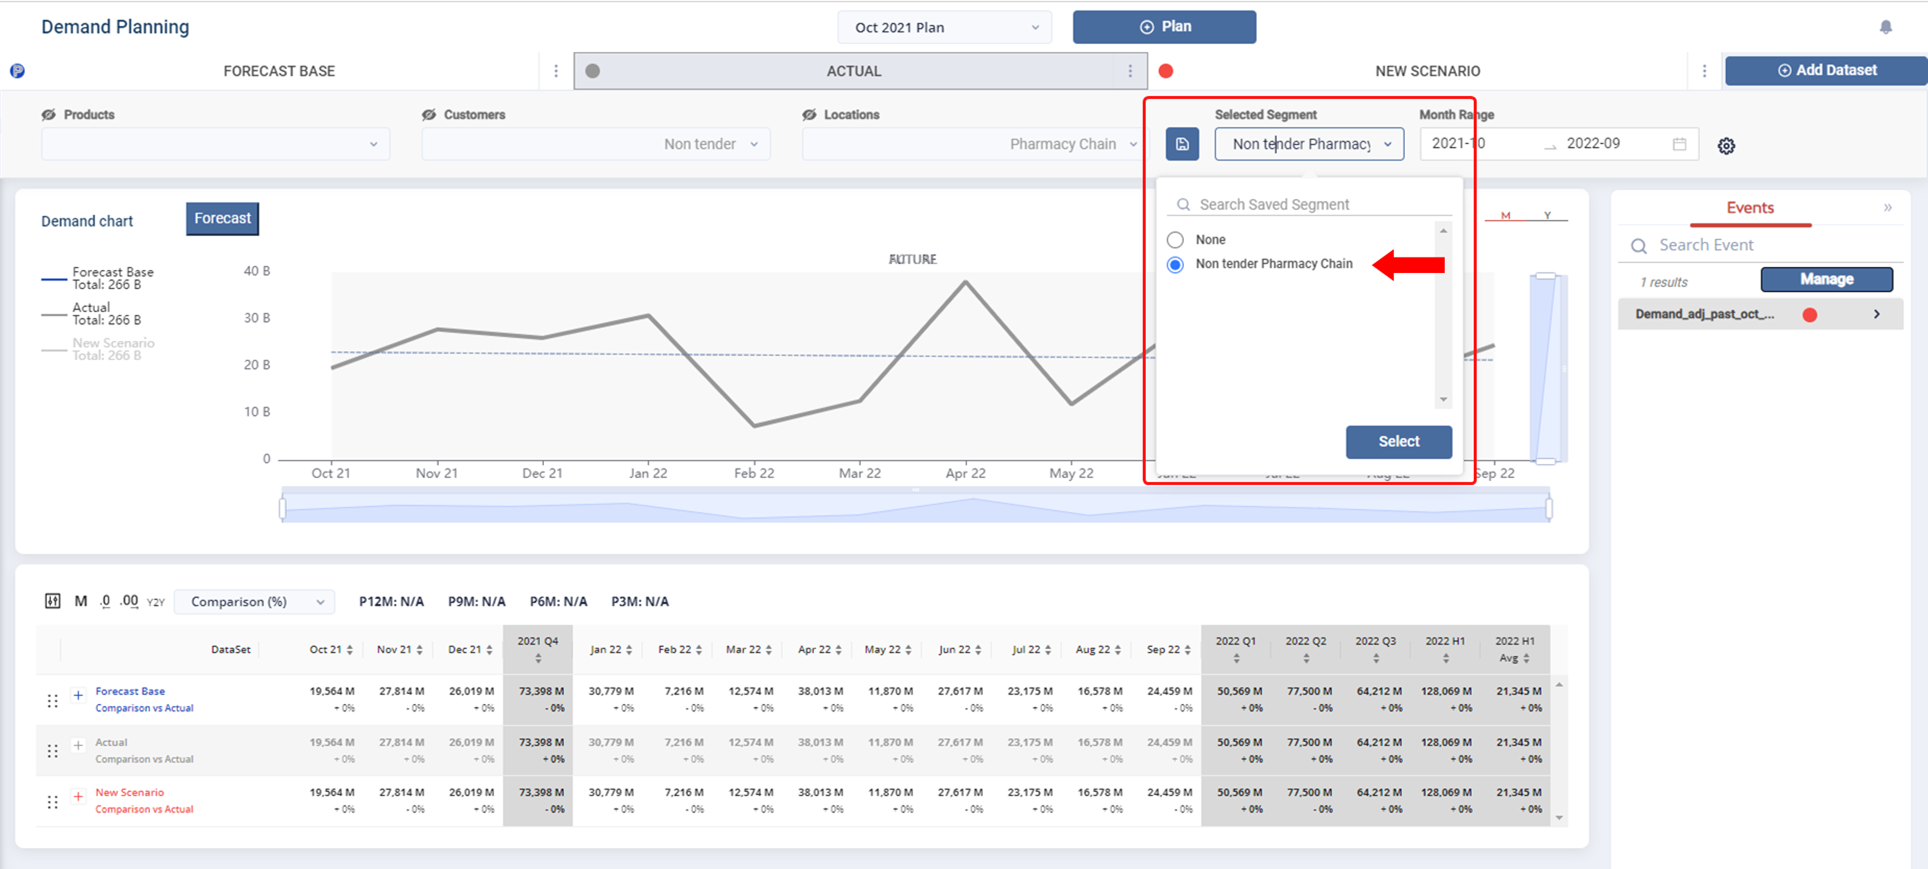Toggle Products filter visibility eye
This screenshot has height=869, width=1928.
48,115
